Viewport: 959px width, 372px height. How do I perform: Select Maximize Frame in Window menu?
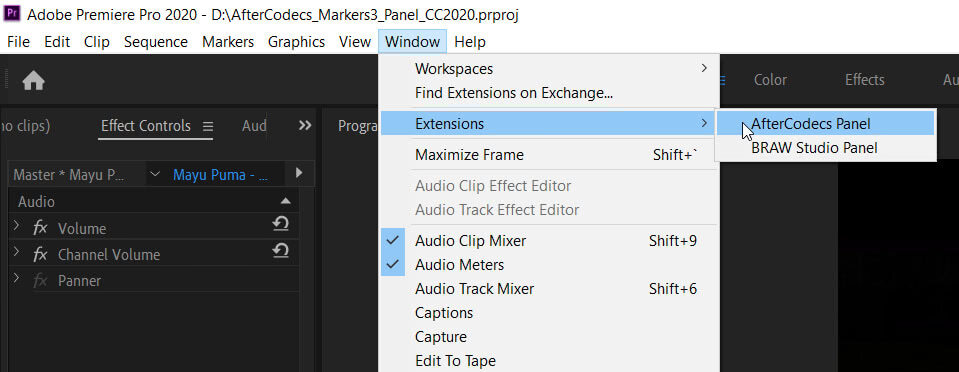click(549, 155)
